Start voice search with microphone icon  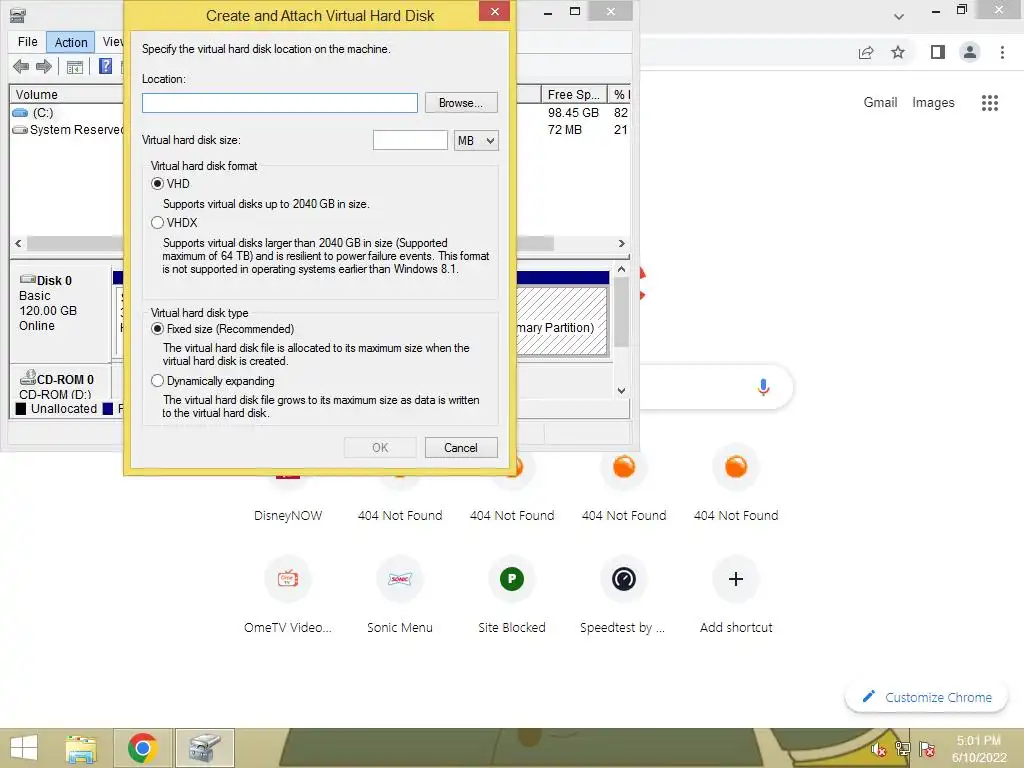coord(763,387)
